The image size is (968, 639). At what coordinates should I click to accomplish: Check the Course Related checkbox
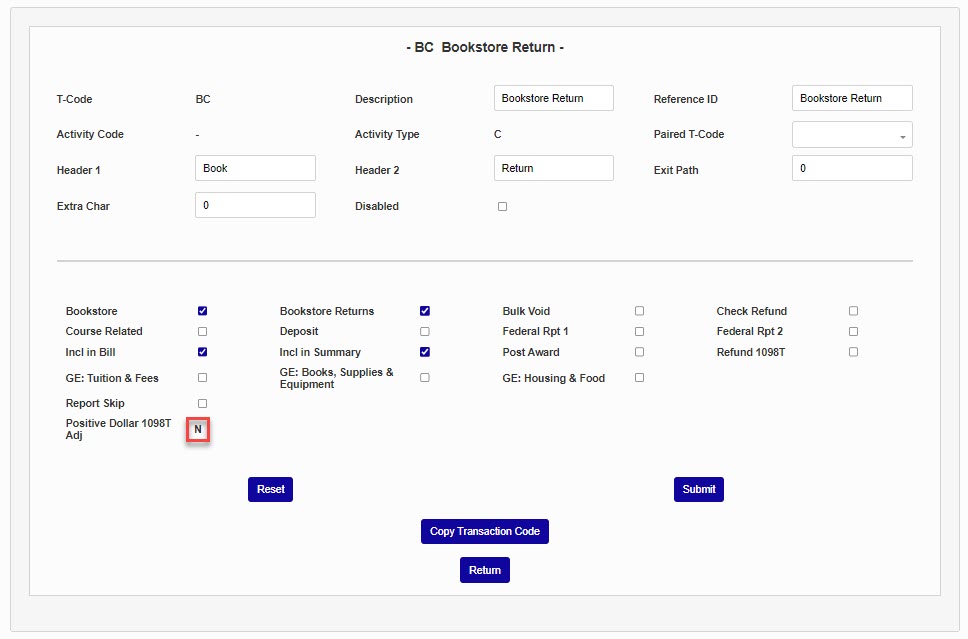203,331
